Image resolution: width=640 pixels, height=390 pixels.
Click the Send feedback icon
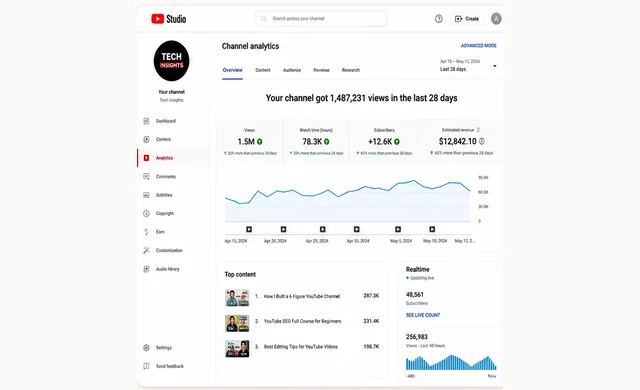click(146, 366)
